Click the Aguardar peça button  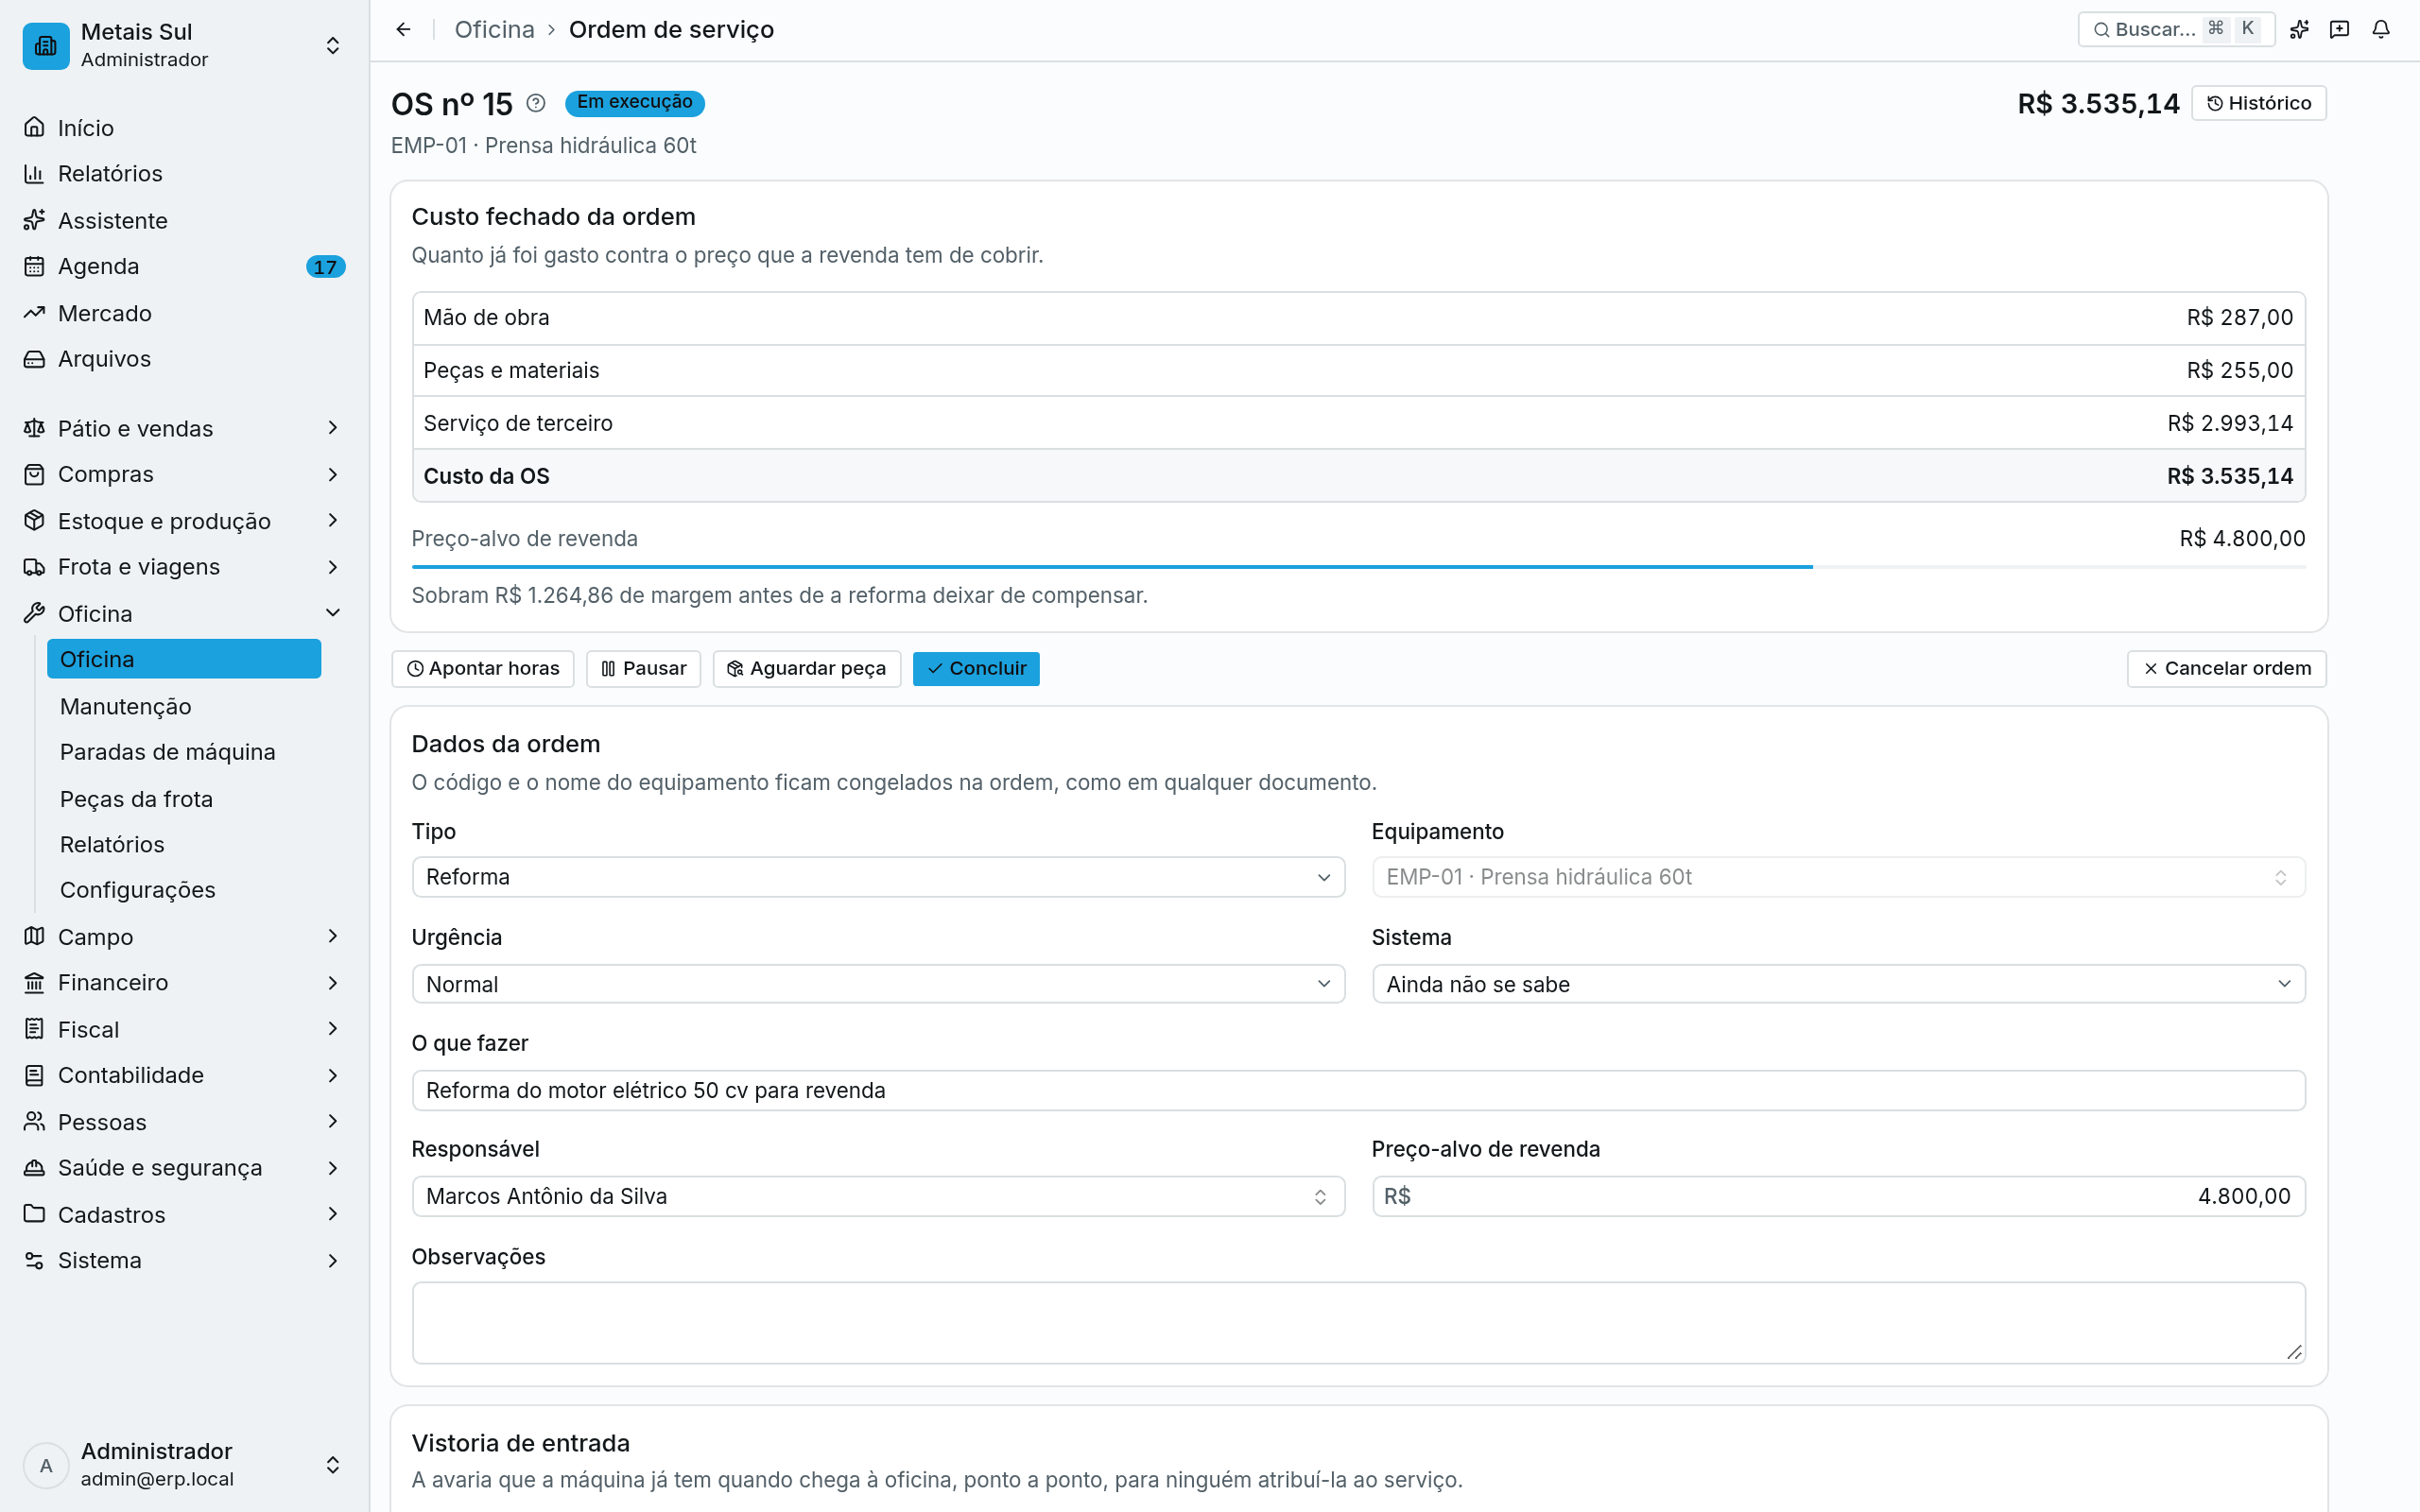[x=807, y=669]
